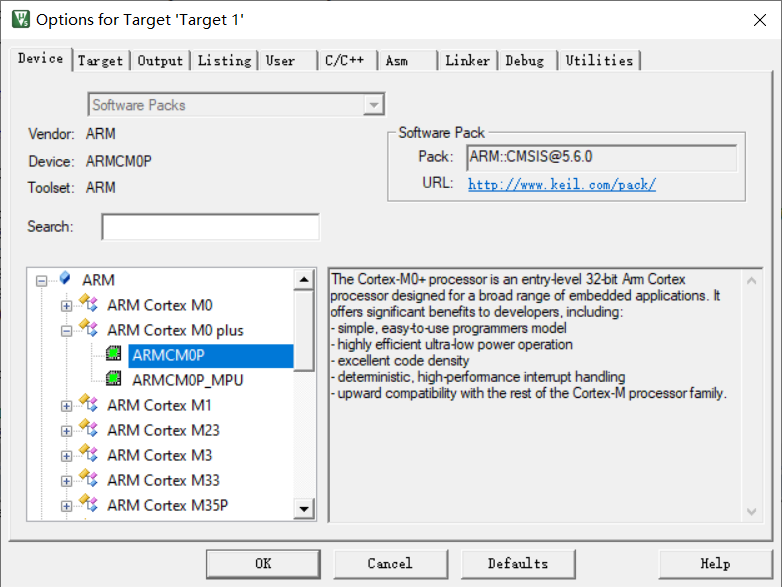Expand the ARM Cortex M23 node
Screen dimensions: 782x587
pos(66,431)
